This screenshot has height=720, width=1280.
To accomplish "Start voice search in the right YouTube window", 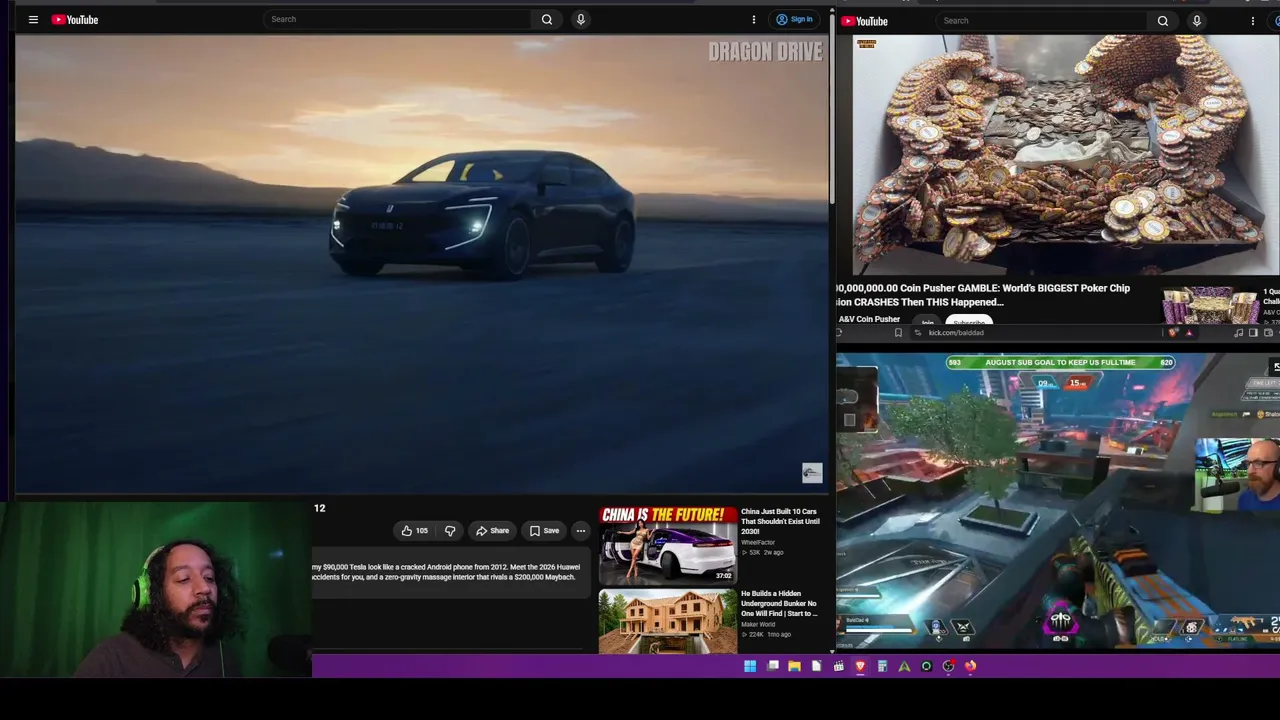I will click(x=1196, y=21).
